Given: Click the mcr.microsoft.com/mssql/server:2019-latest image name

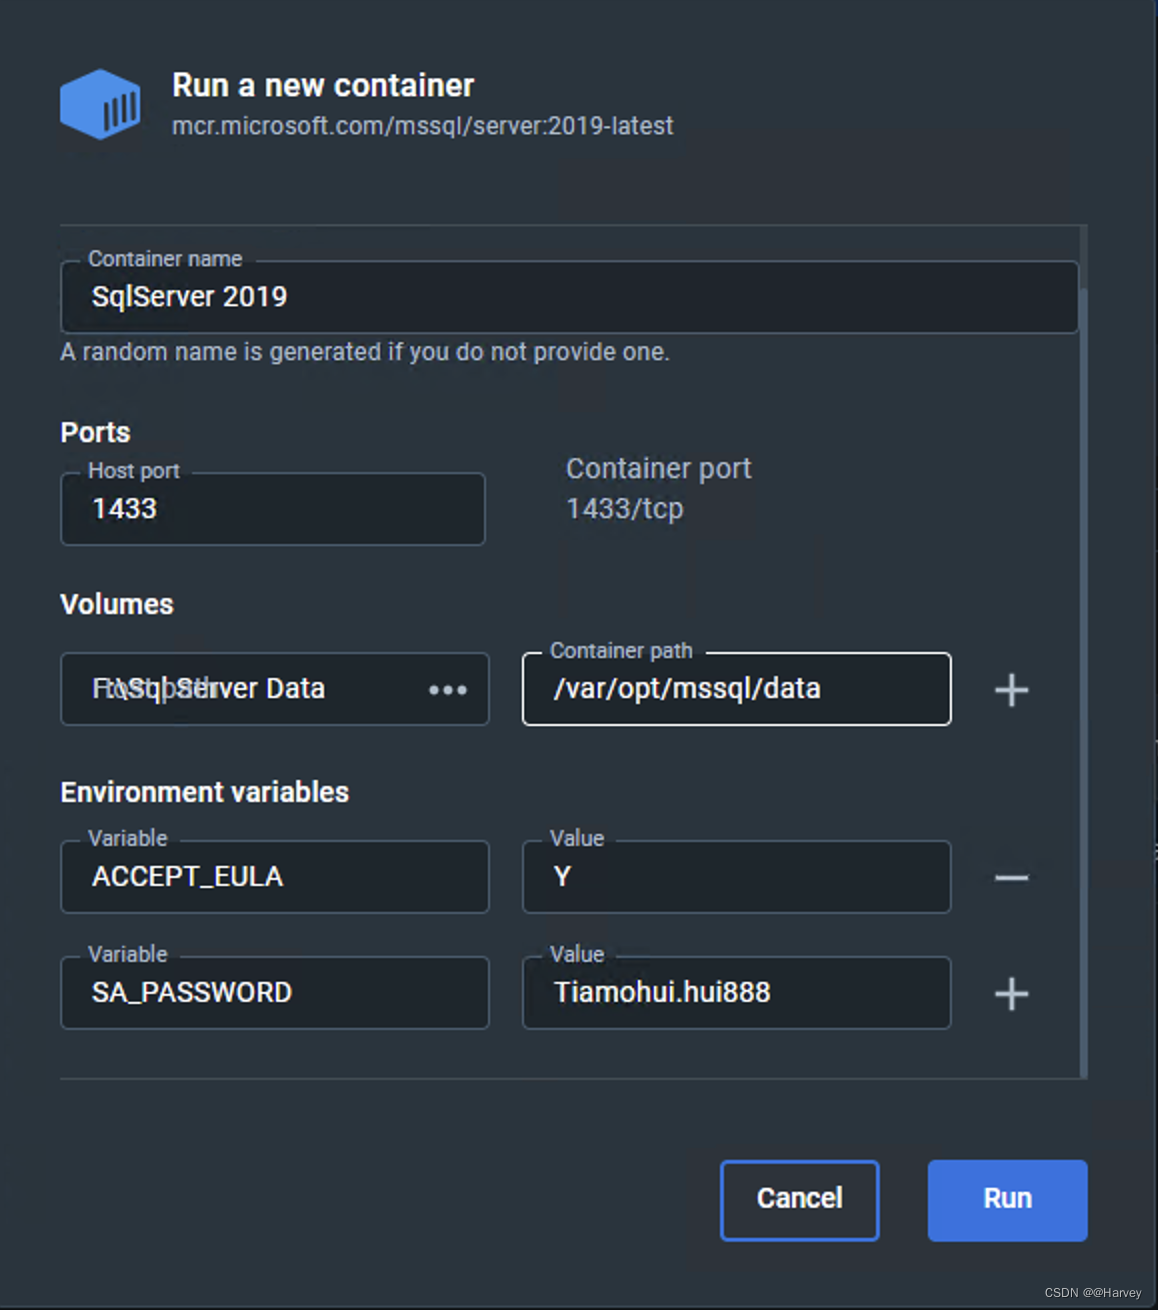Looking at the screenshot, I should [x=422, y=126].
